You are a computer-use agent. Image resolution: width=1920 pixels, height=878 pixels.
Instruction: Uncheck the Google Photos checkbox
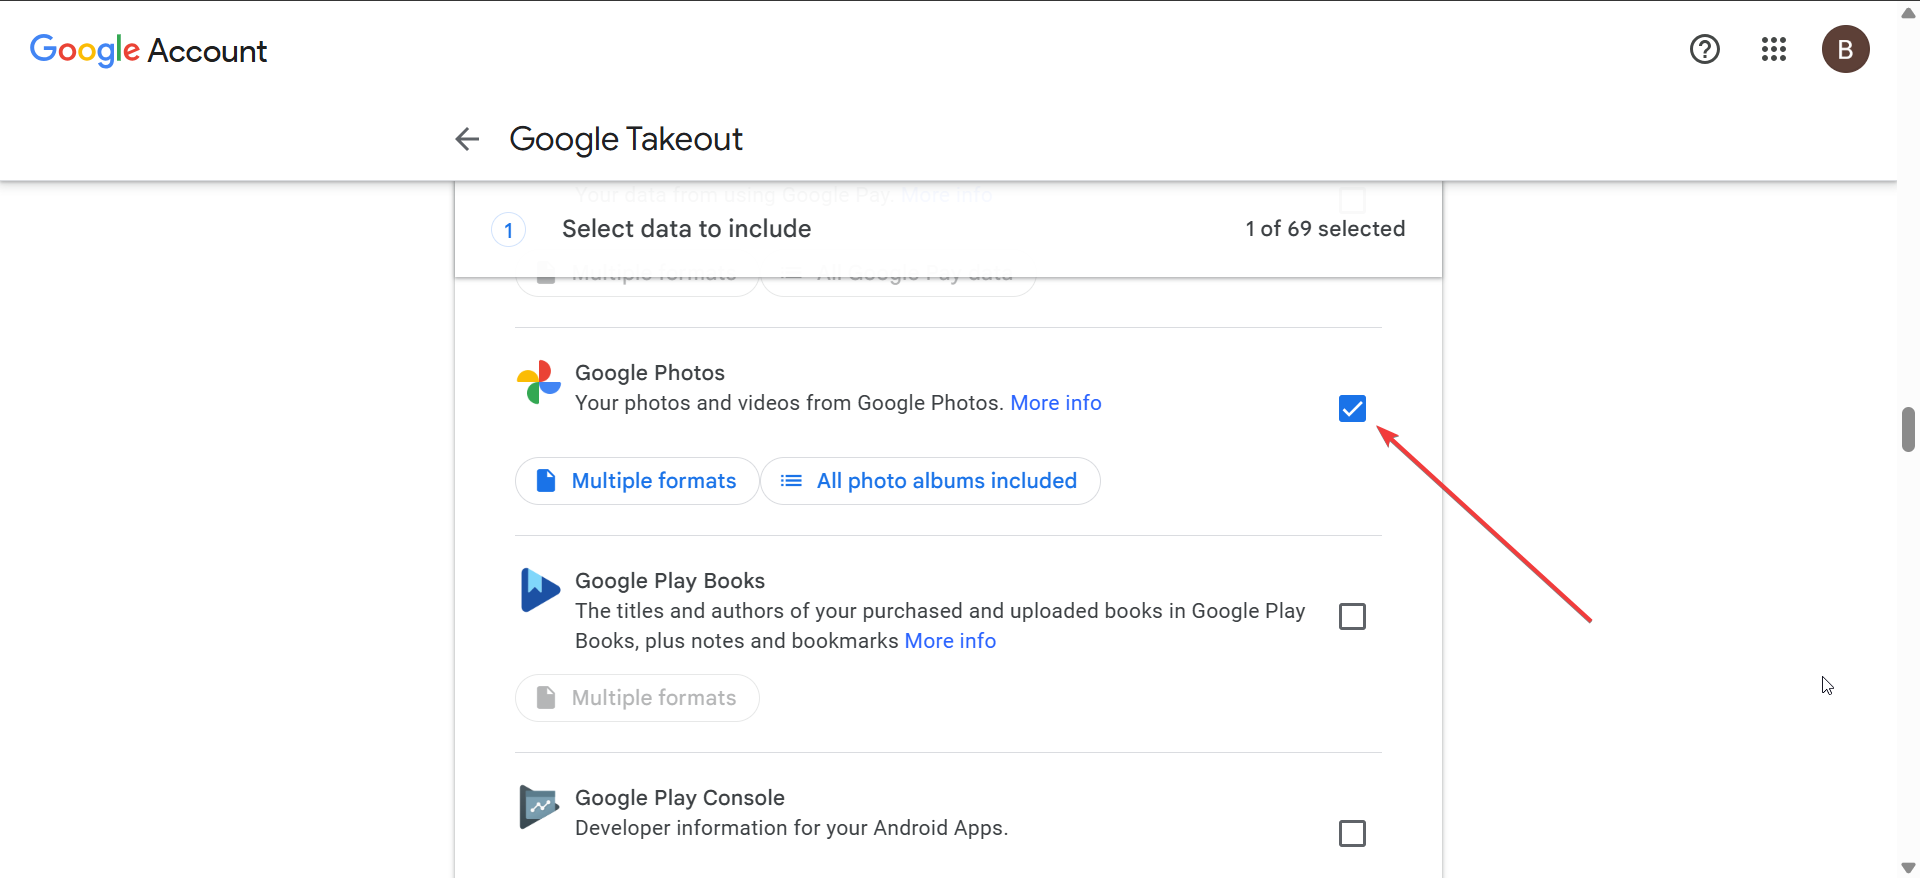(1352, 408)
